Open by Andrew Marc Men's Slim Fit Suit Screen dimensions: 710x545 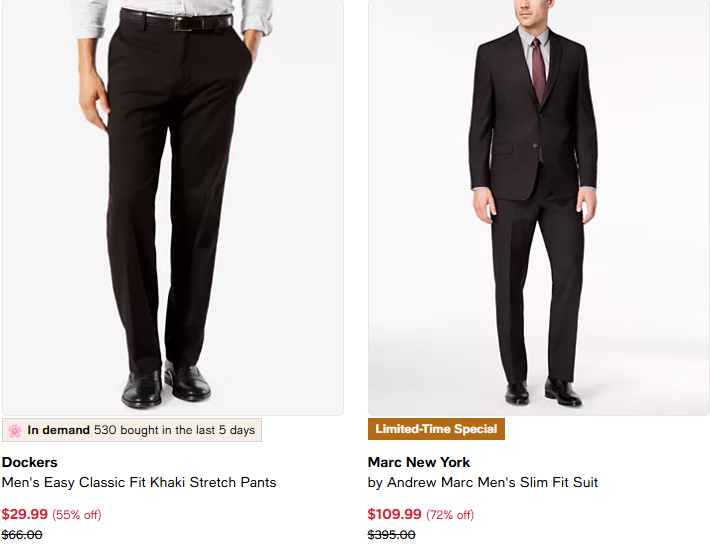(483, 483)
